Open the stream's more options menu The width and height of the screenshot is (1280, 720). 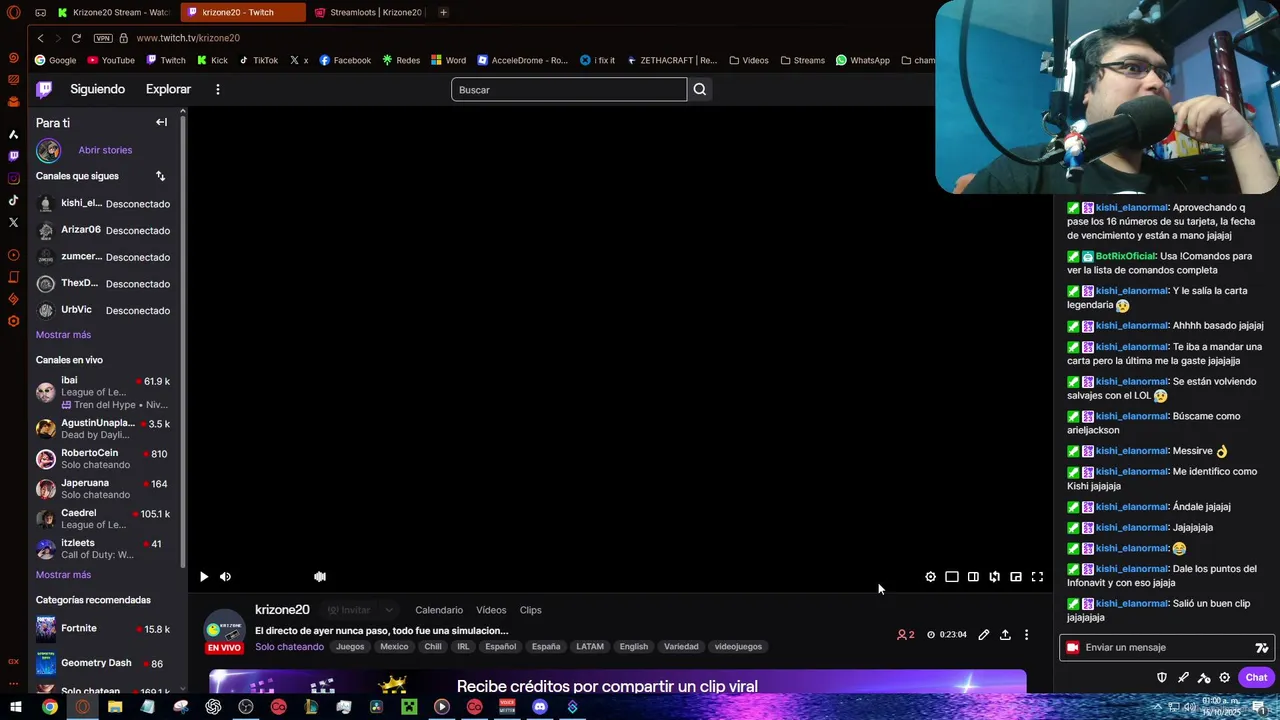[x=1026, y=635]
